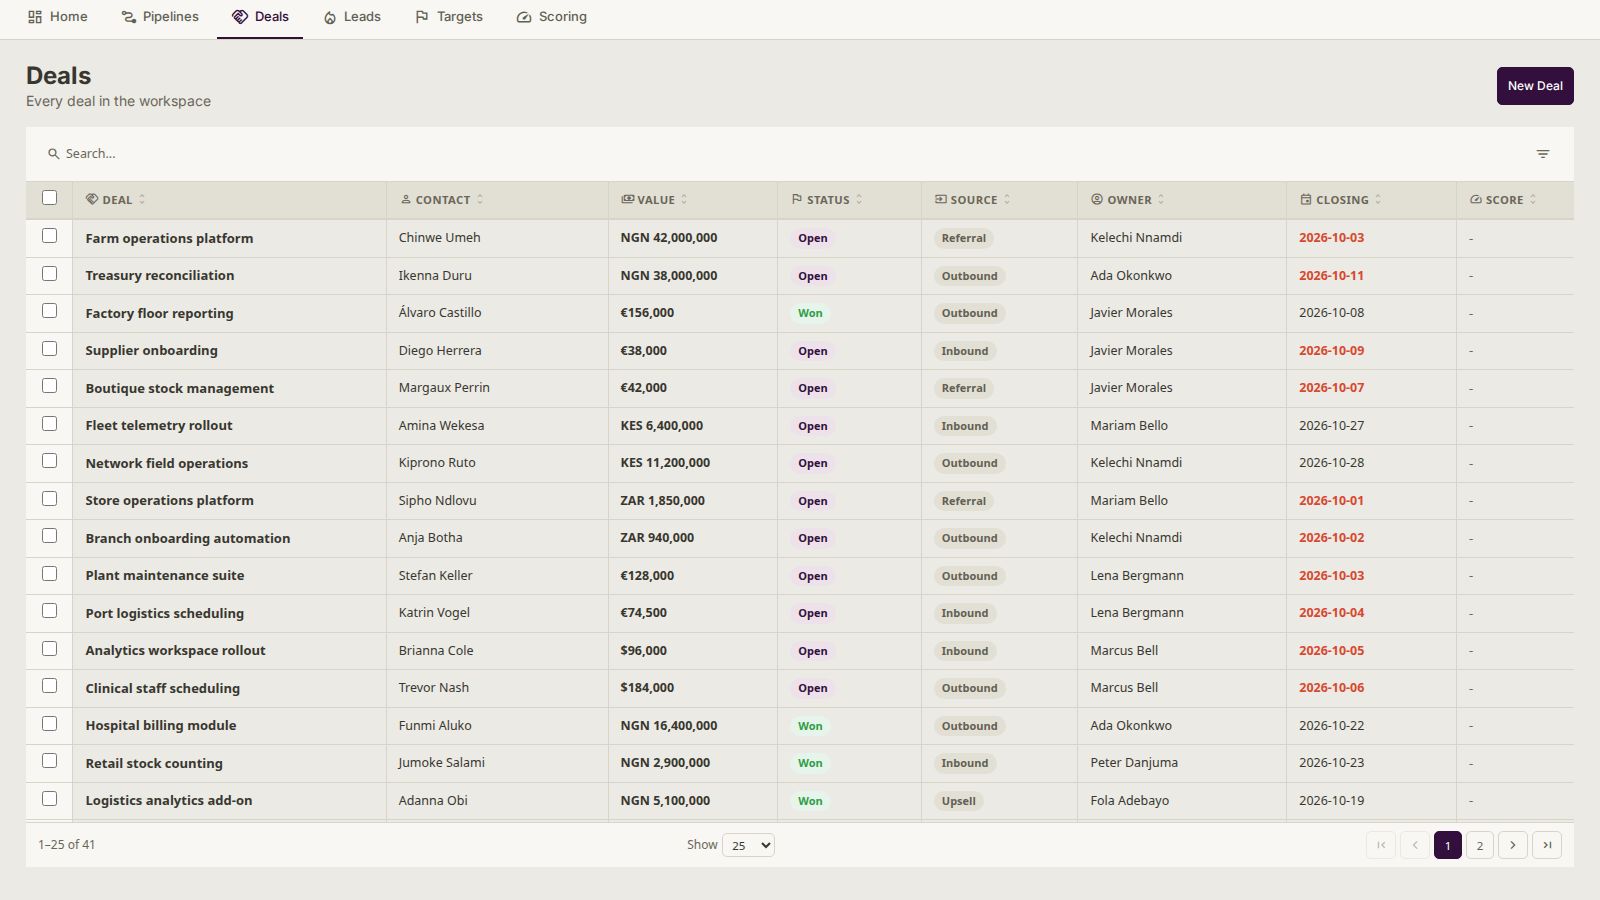The width and height of the screenshot is (1600, 900).
Task: Switch to the Leads tab
Action: click(x=352, y=17)
